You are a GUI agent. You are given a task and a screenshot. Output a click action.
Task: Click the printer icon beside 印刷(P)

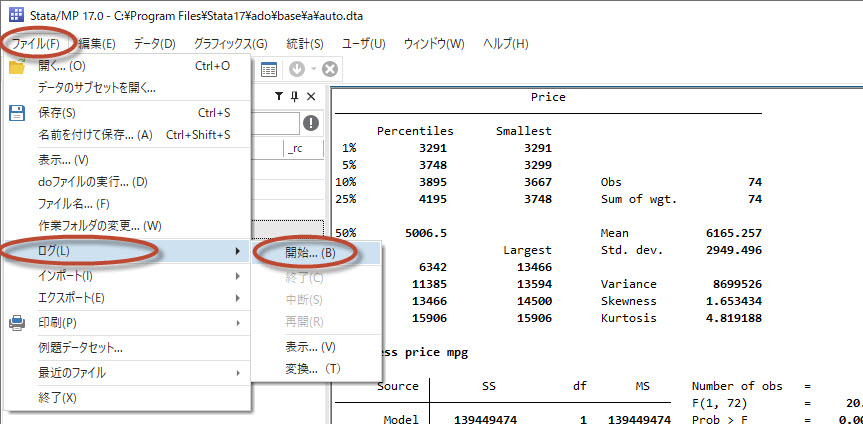click(x=18, y=323)
